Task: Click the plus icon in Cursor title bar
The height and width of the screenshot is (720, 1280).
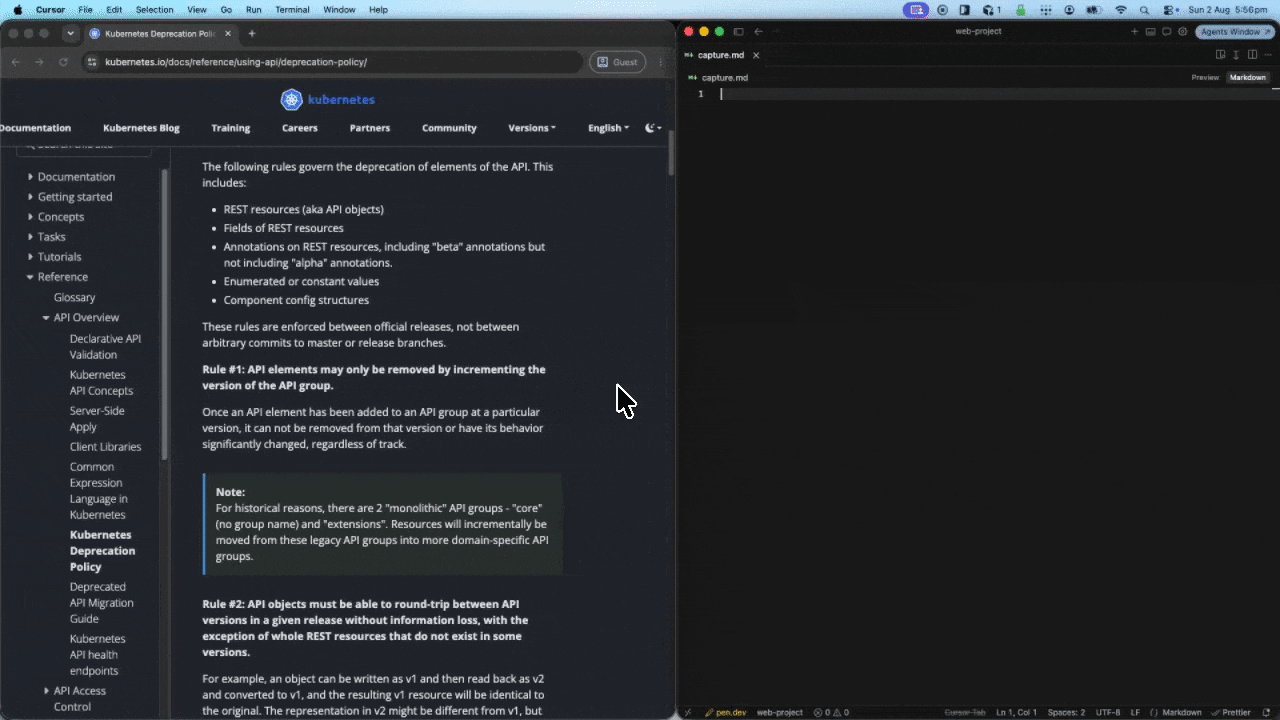Action: pyautogui.click(x=1134, y=32)
